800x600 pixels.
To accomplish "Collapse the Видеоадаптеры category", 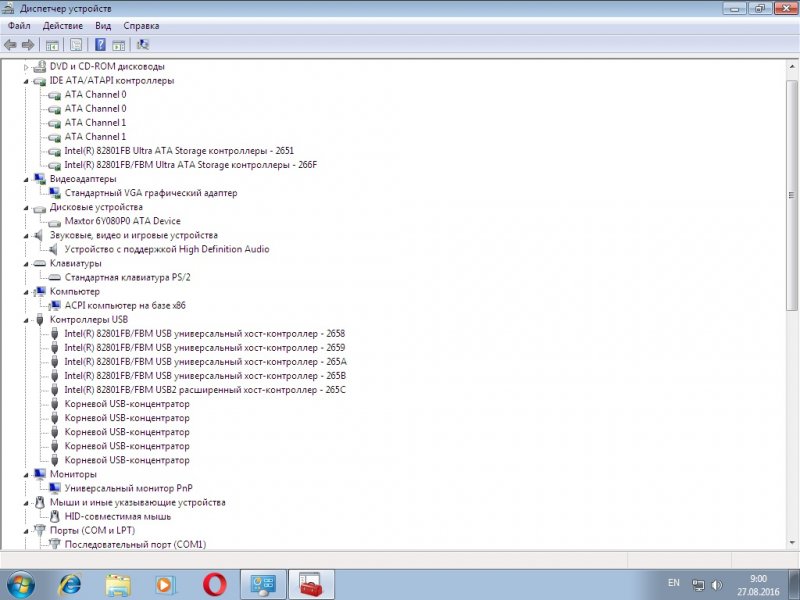I will 27,179.
